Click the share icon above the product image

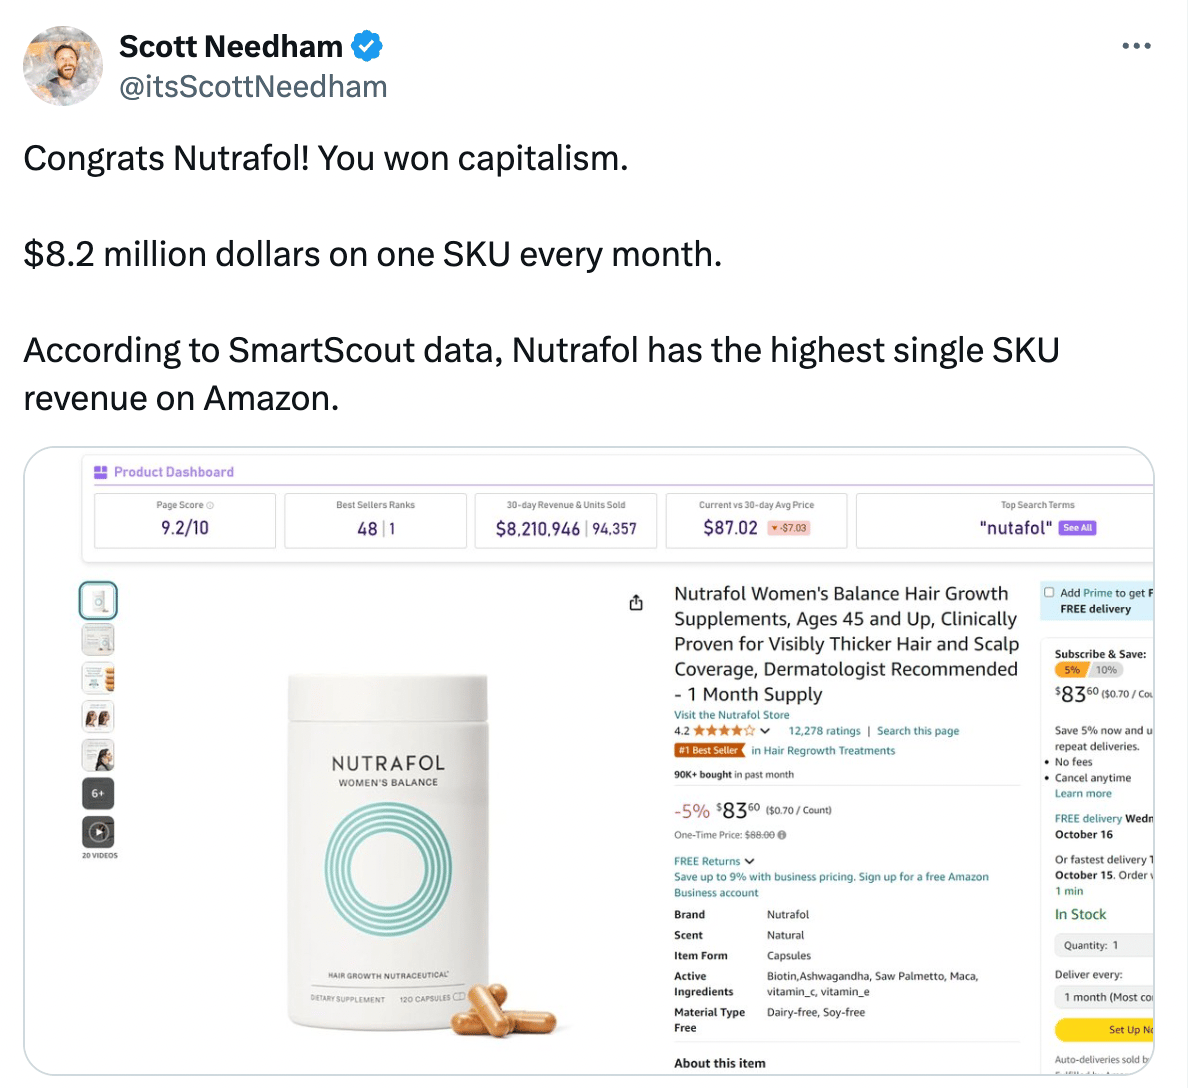coord(636,602)
